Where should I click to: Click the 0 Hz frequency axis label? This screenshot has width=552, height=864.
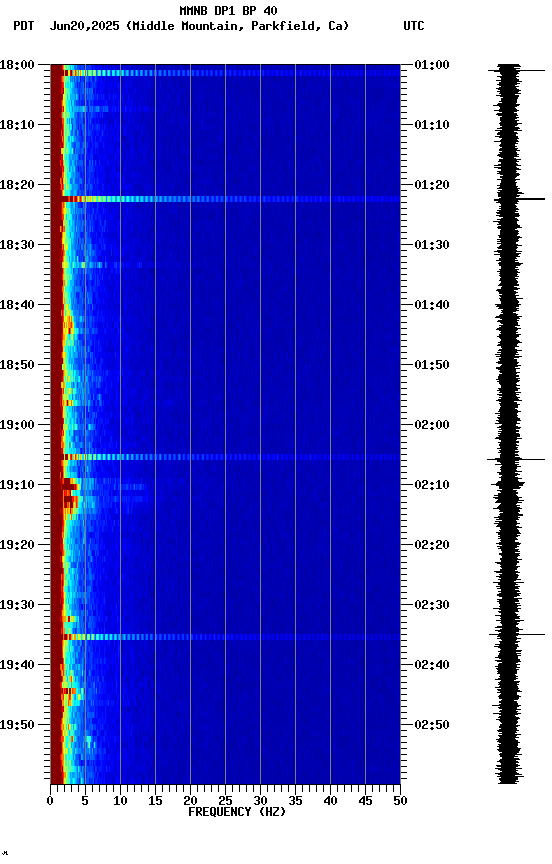51,801
